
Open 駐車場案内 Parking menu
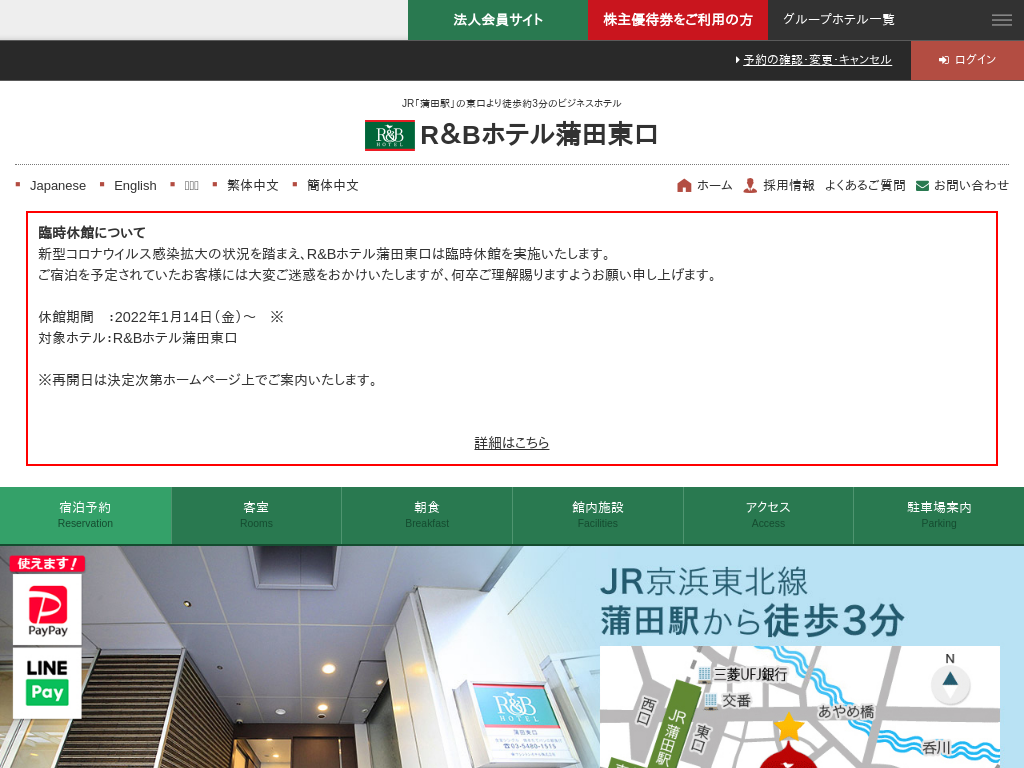click(x=939, y=515)
